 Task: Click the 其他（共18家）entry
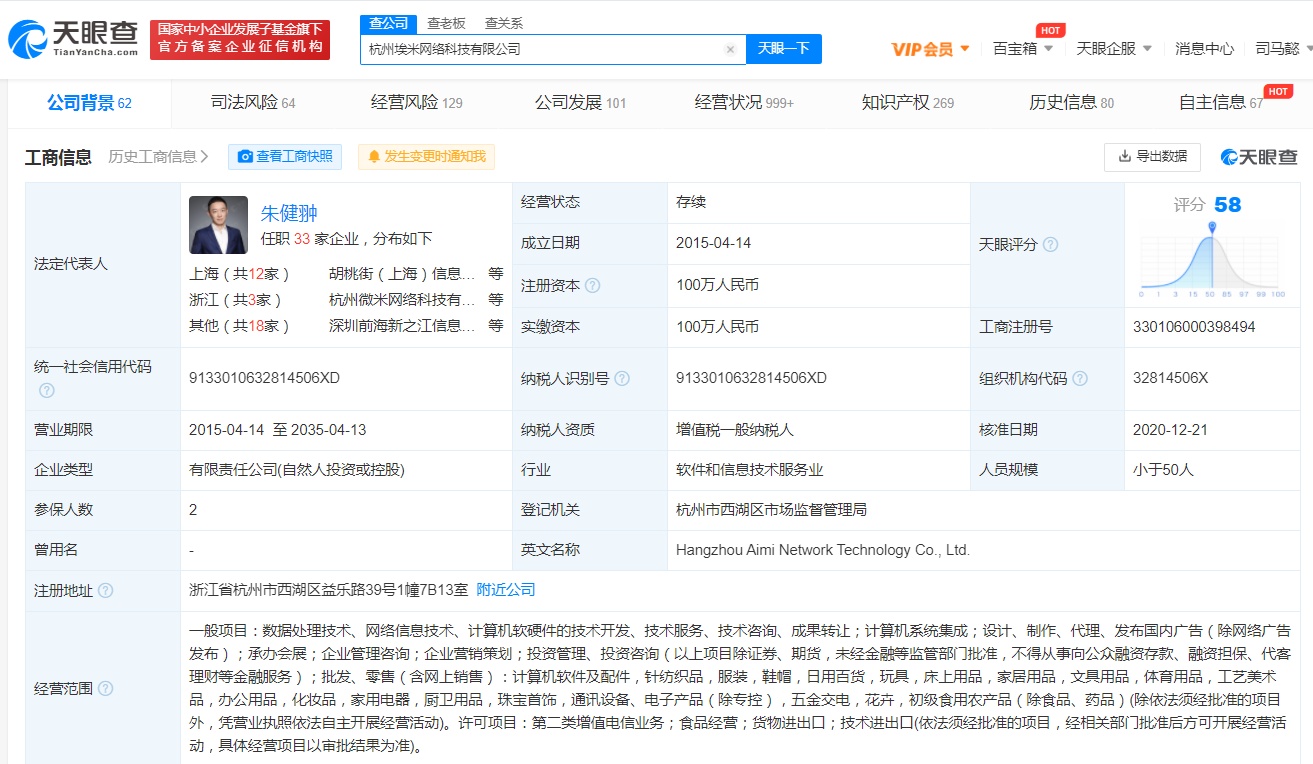240,325
